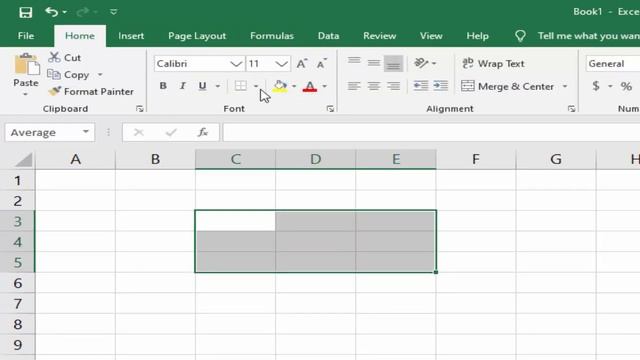Click the Redo arrow in Quick Access Toolbar
The image size is (640, 360).
pos(83,12)
